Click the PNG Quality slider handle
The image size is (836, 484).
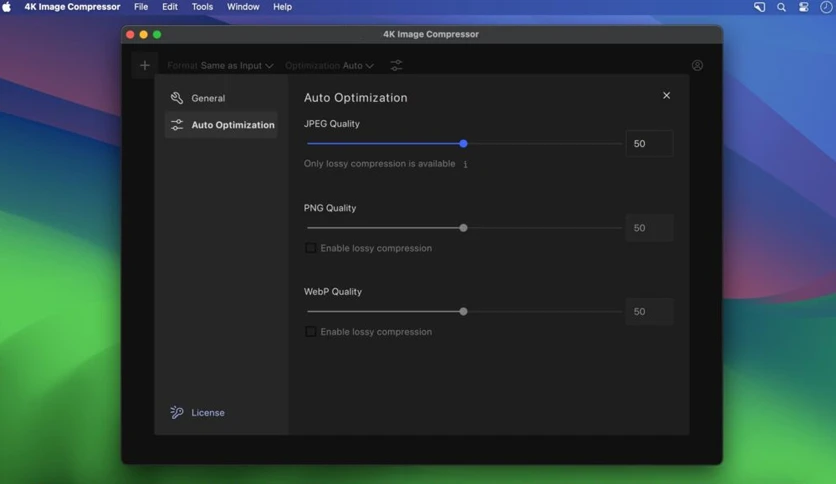click(463, 228)
